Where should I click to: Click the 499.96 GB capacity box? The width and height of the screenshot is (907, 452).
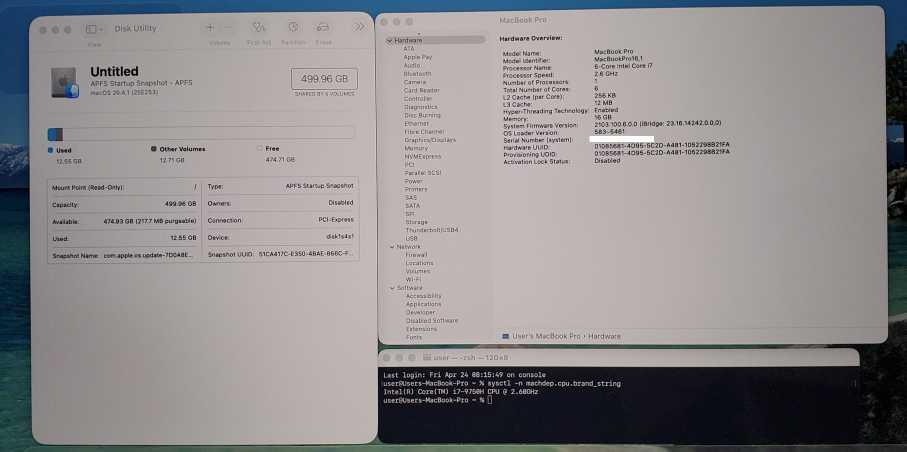point(324,79)
